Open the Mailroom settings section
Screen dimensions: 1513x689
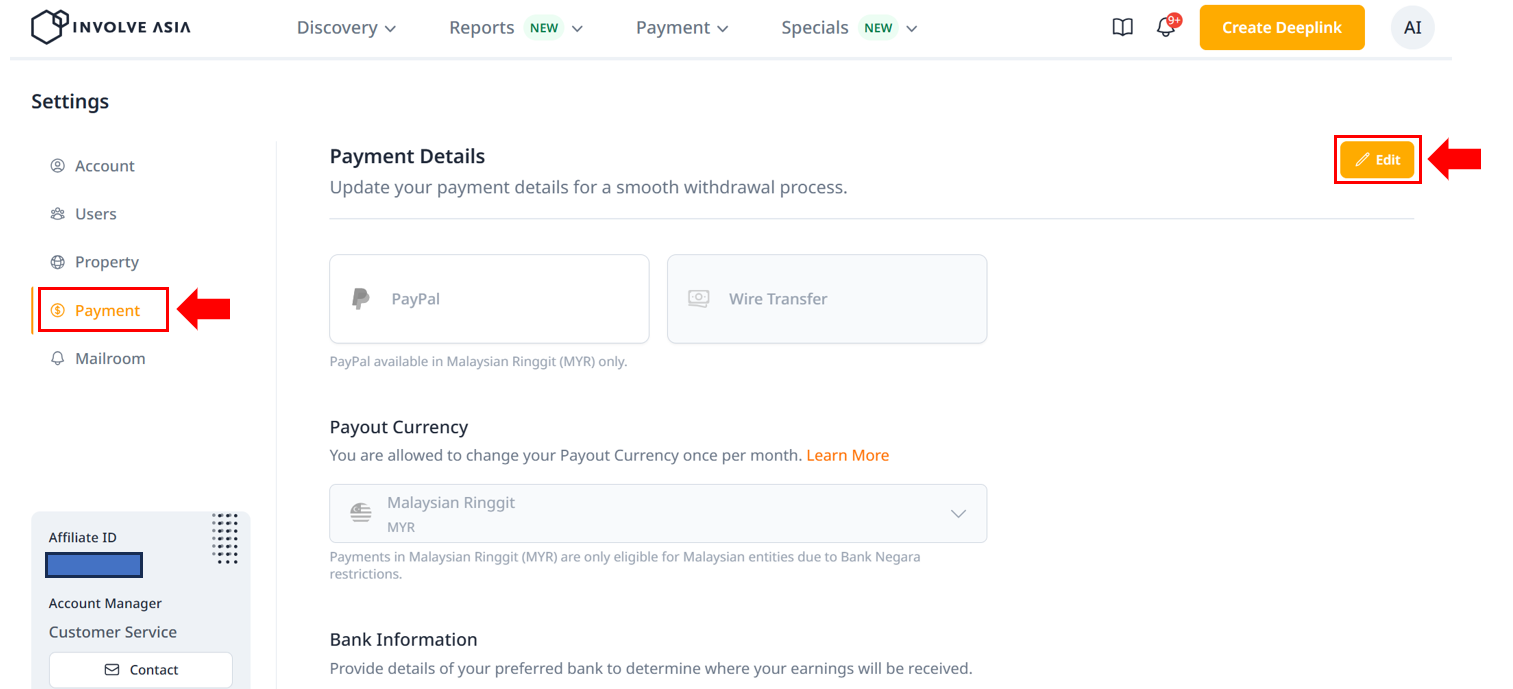click(109, 358)
